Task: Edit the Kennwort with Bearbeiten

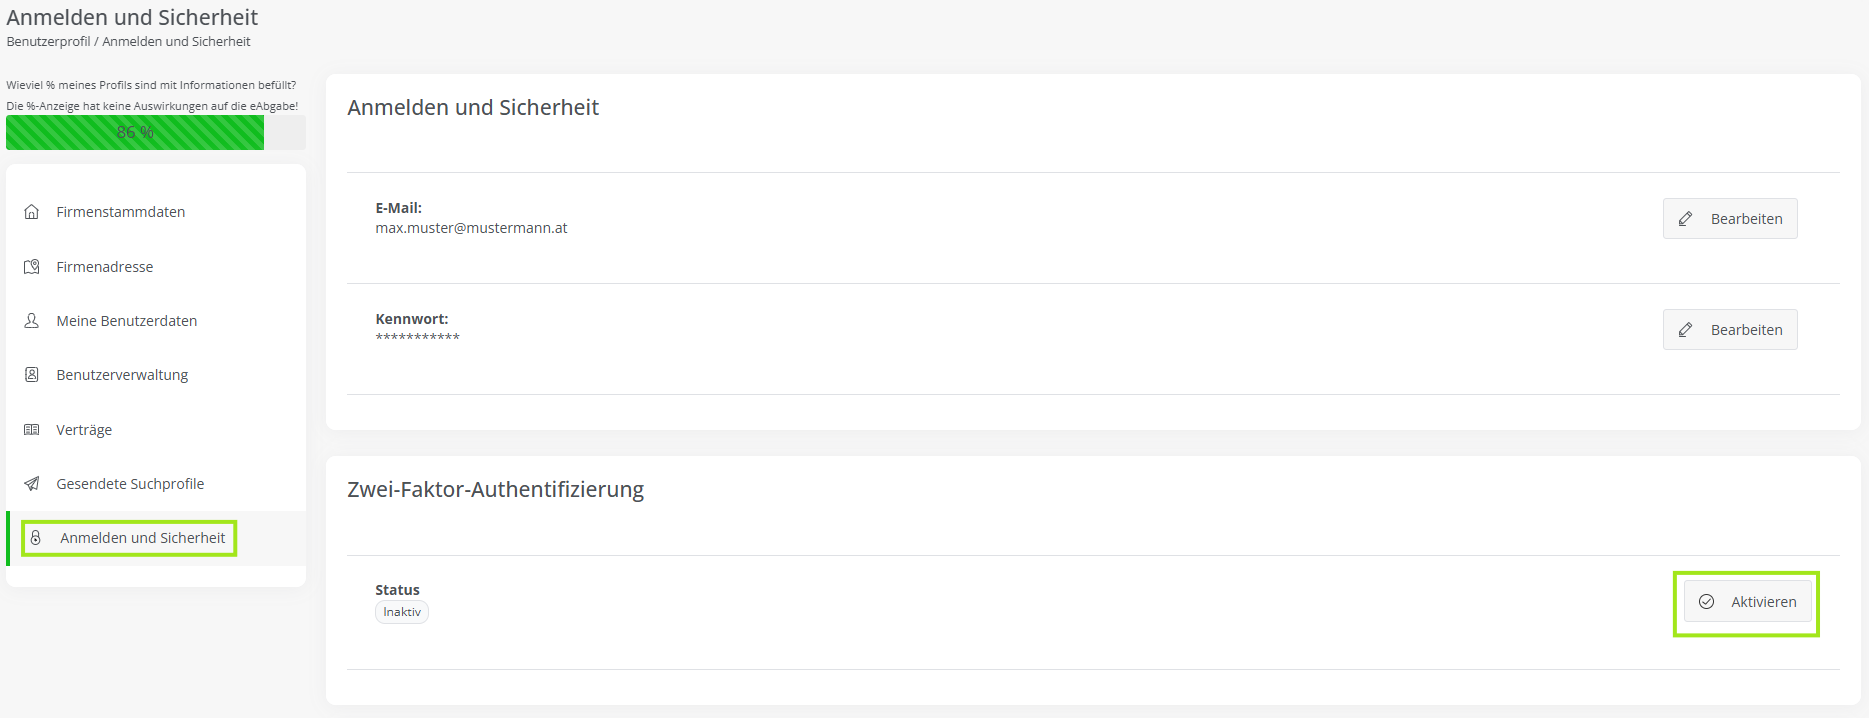Action: point(1730,330)
